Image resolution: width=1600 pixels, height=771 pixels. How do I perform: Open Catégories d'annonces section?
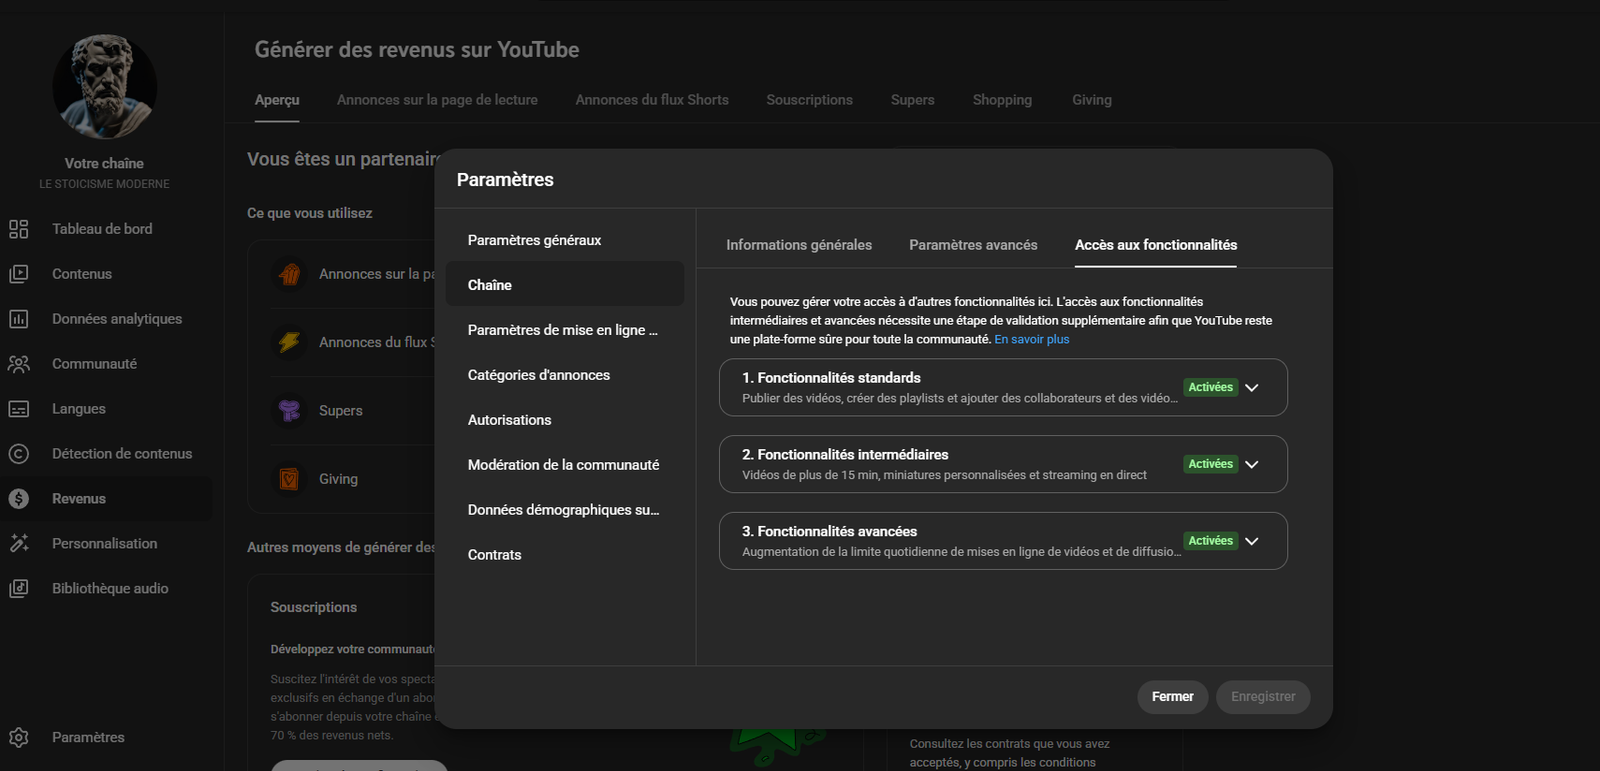[565, 375]
